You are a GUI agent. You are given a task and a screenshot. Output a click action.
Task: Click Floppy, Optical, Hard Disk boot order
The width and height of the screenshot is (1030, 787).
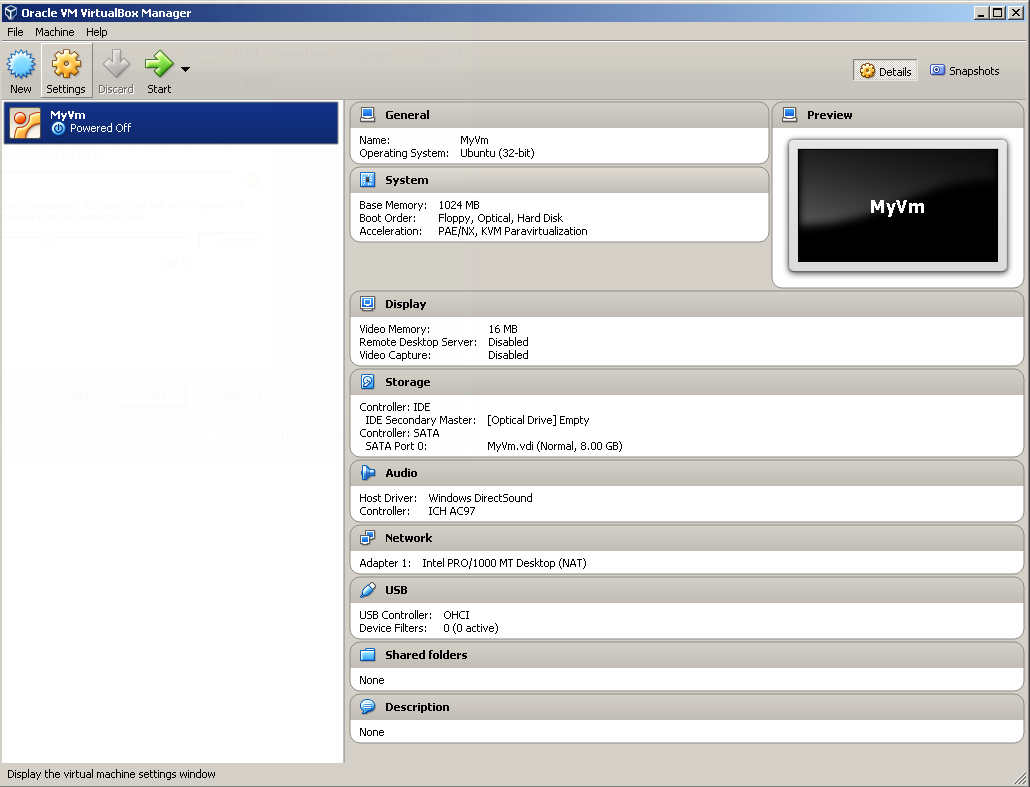(501, 218)
